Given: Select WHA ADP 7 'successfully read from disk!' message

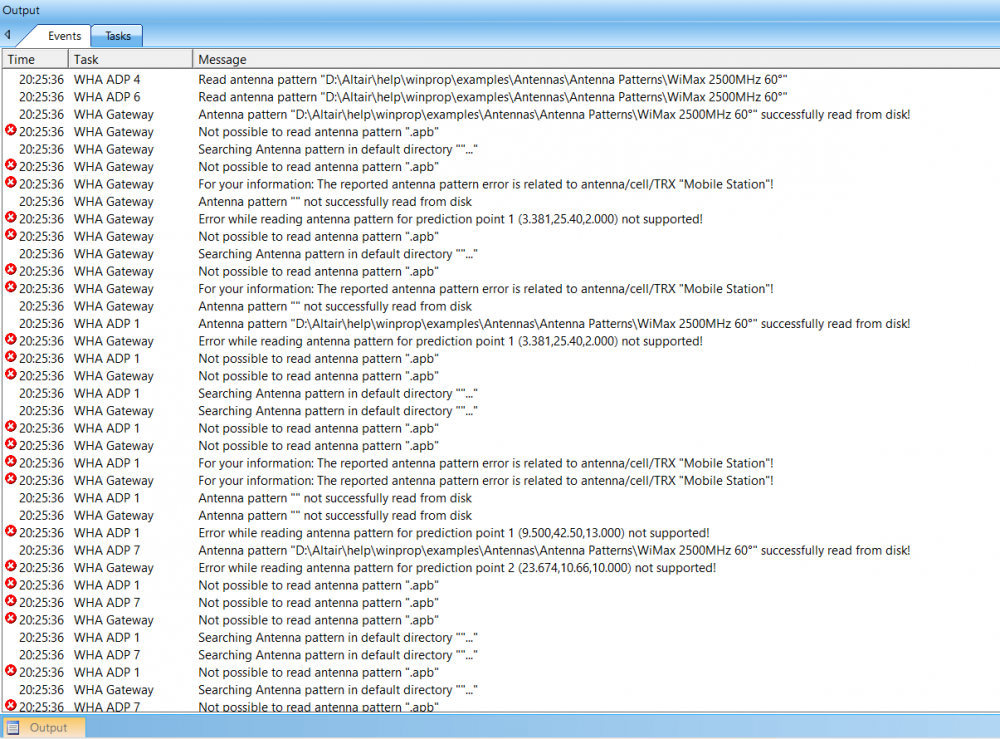Looking at the screenshot, I should (x=554, y=550).
